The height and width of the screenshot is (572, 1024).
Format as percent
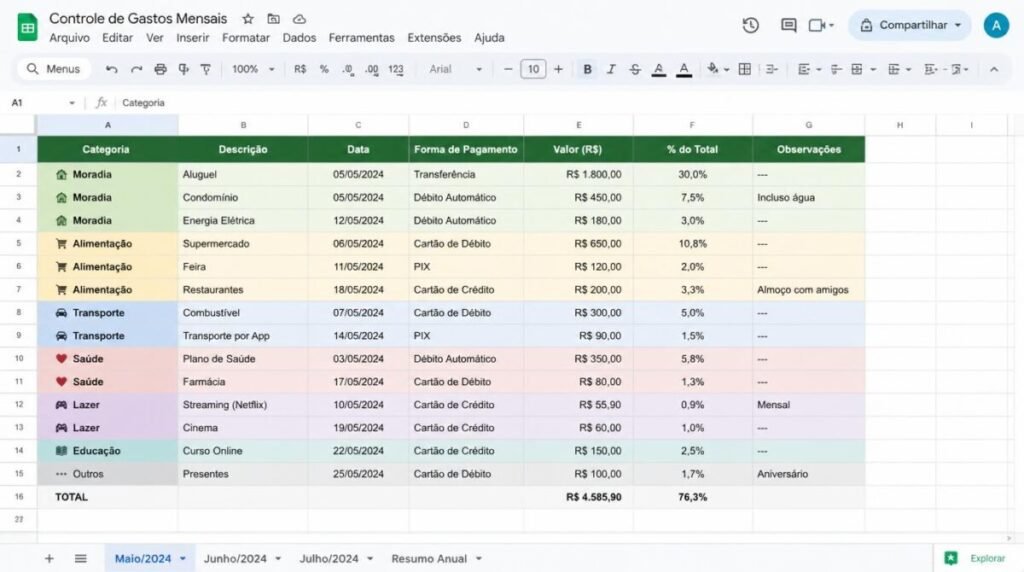[x=324, y=69]
